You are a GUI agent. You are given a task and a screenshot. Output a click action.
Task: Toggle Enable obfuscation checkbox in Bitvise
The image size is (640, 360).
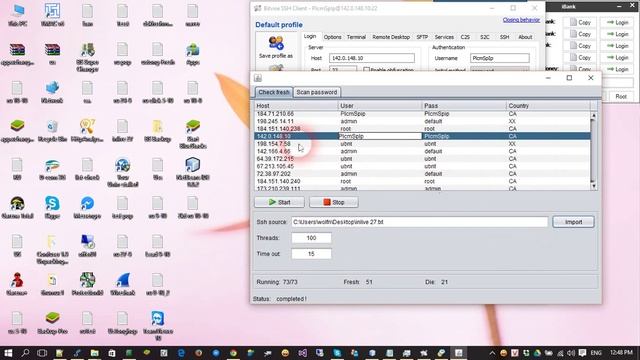(x=366, y=70)
